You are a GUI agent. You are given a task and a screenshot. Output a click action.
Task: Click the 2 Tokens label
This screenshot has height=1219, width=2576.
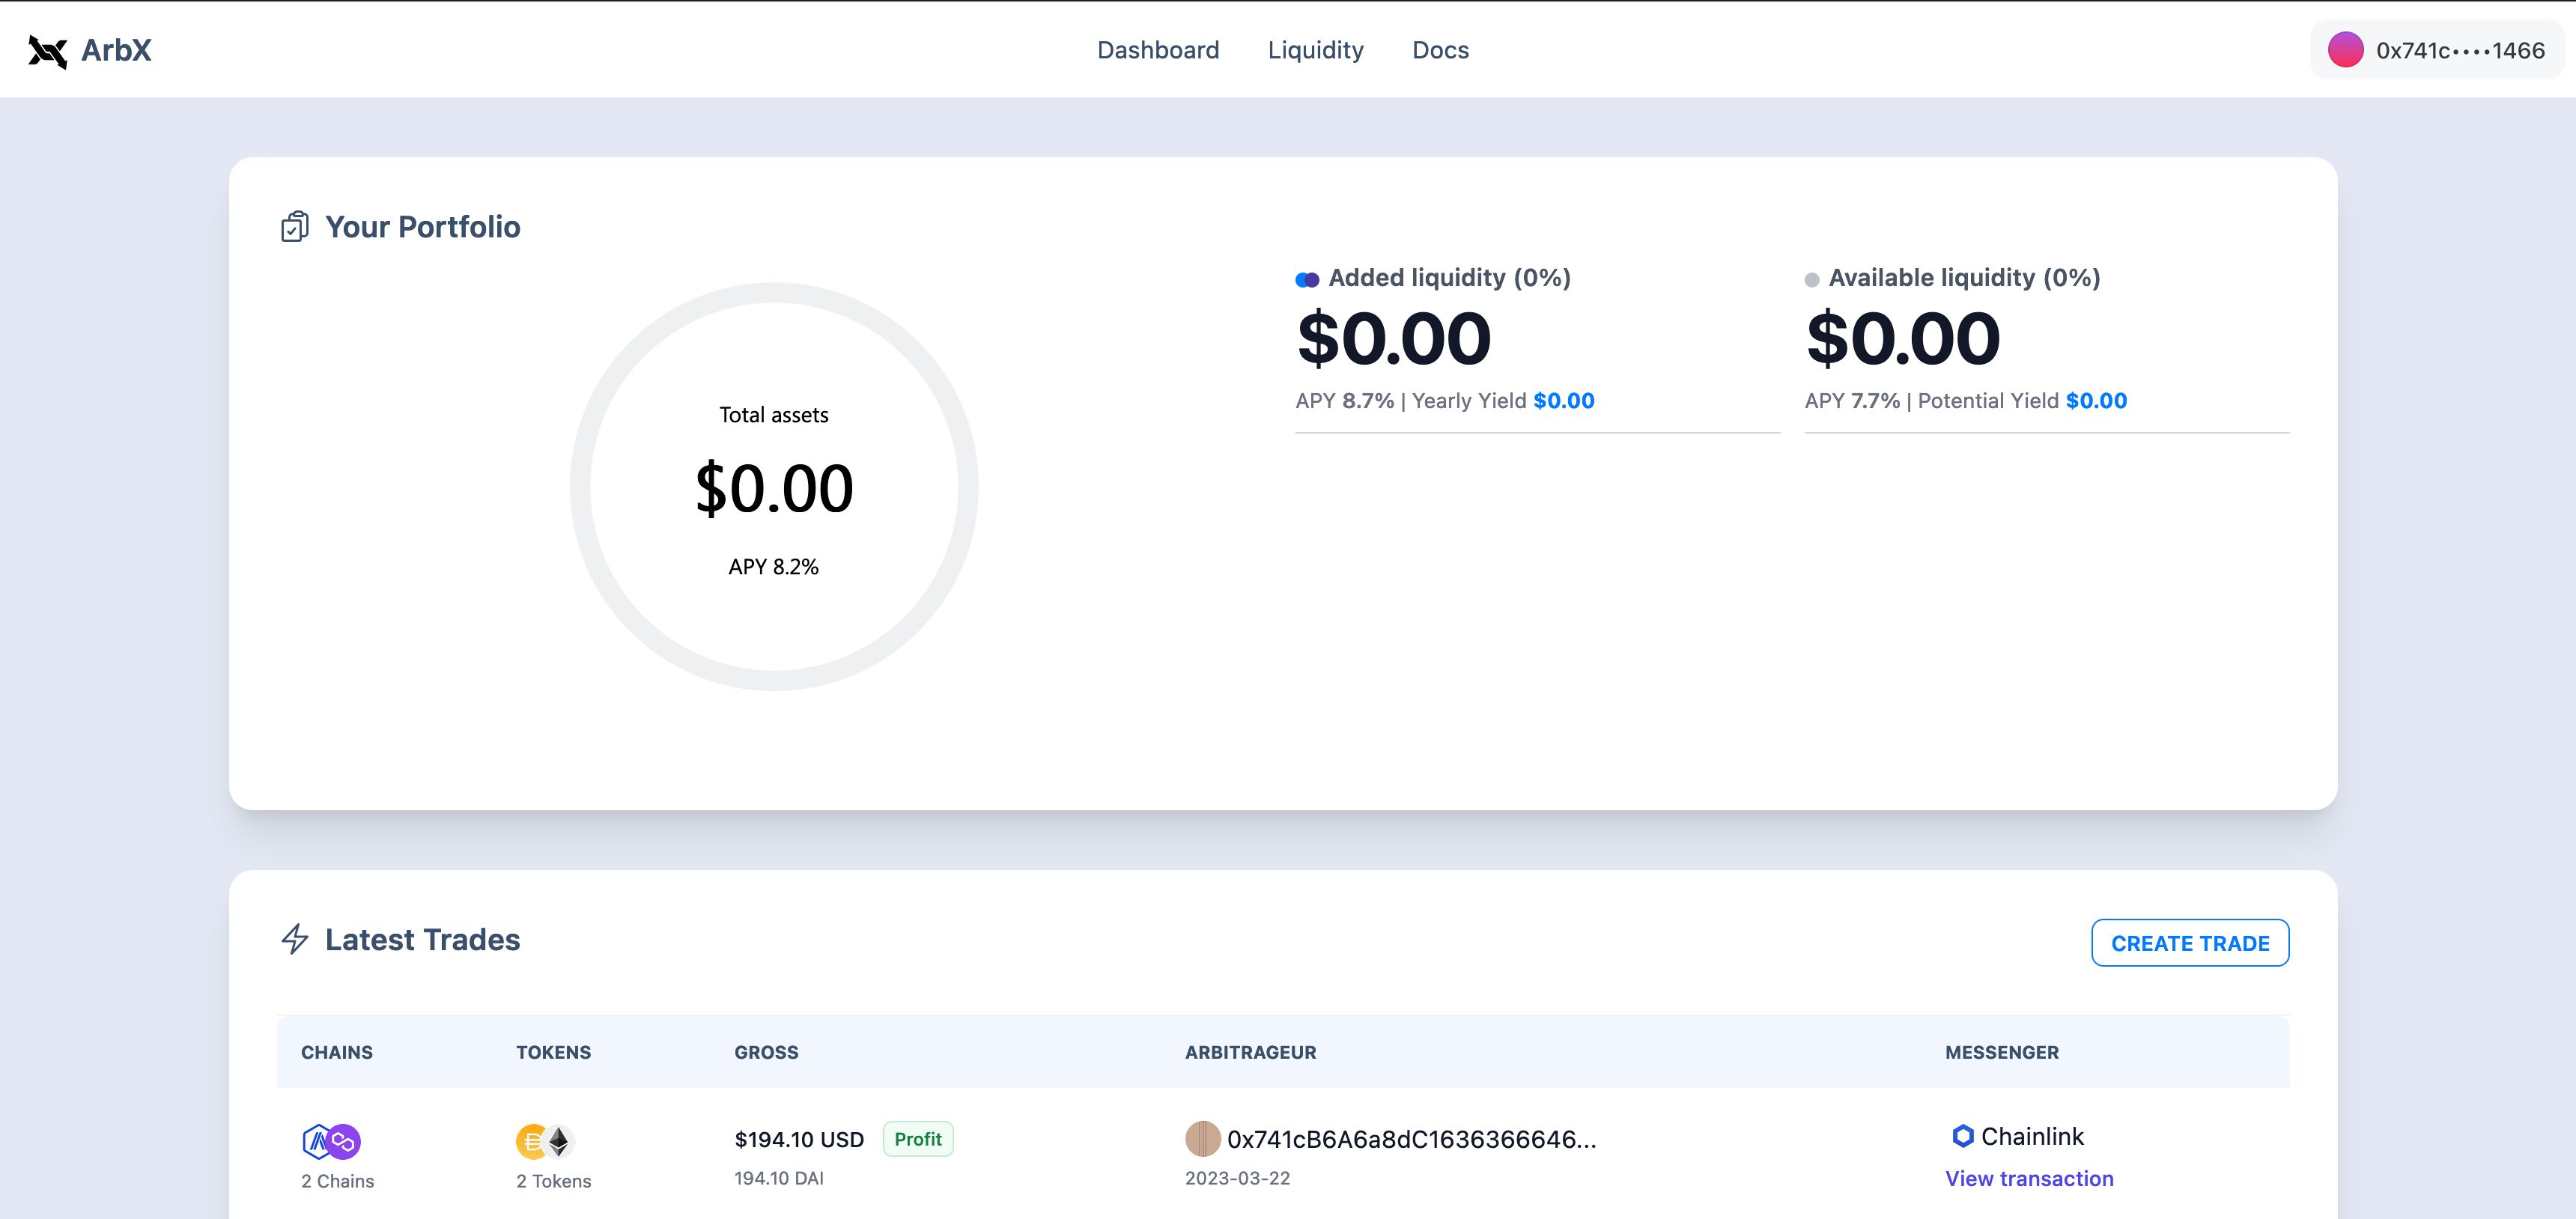tap(553, 1181)
